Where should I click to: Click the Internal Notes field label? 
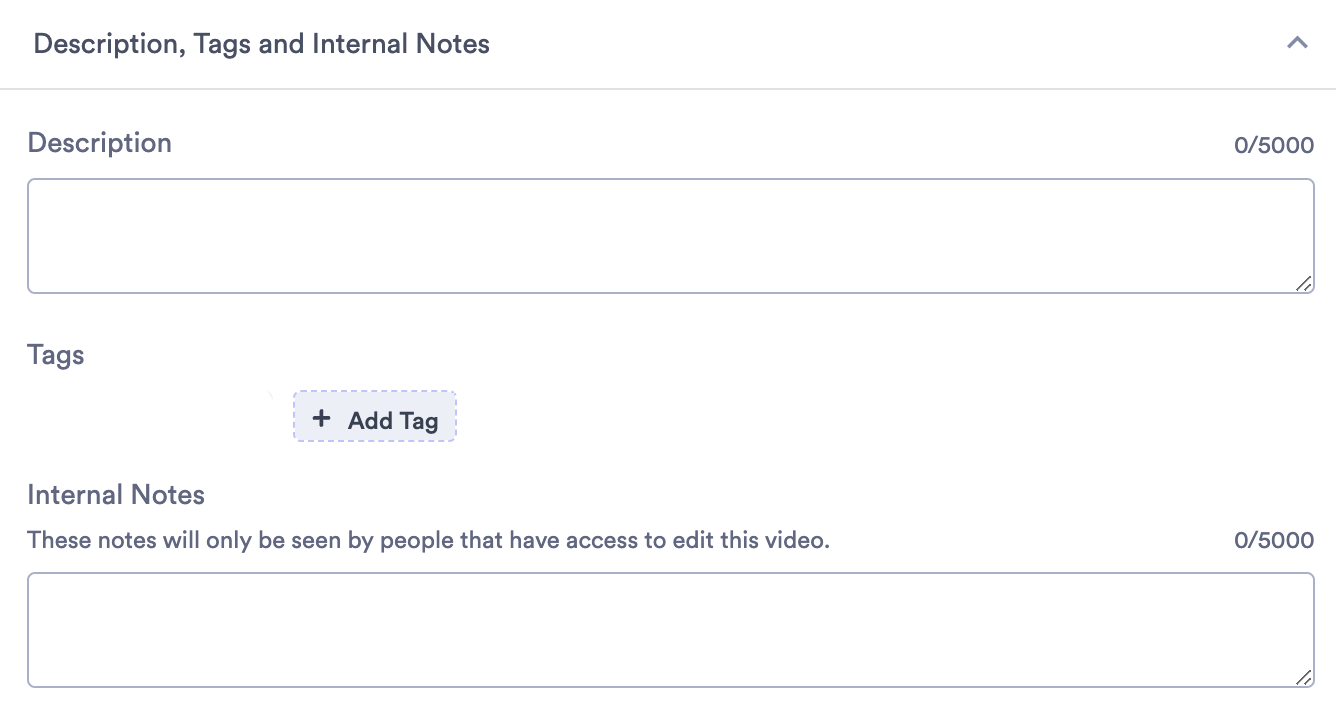[x=116, y=495]
